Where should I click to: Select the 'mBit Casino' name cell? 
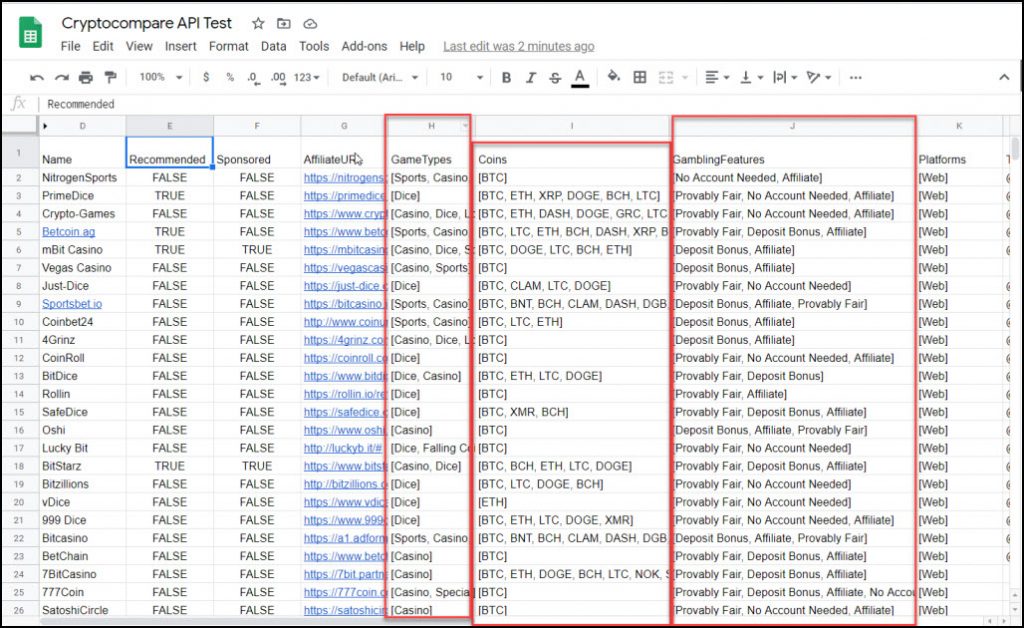pyautogui.click(x=82, y=250)
